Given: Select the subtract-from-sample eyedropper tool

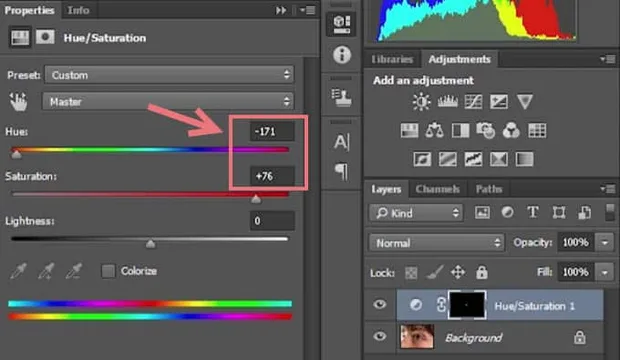Looking at the screenshot, I should pos(74,271).
